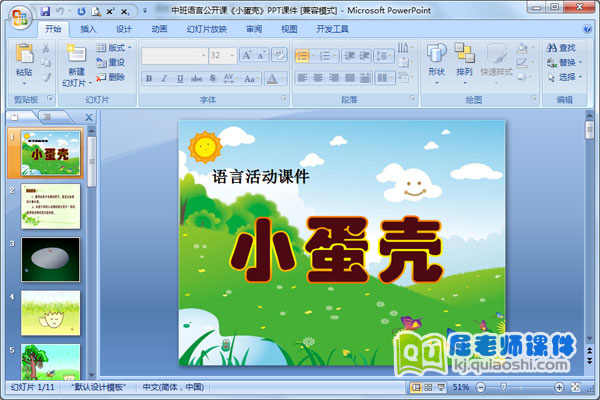The image size is (600, 400).
Task: Decrease the list indent level
Action: [x=349, y=56]
